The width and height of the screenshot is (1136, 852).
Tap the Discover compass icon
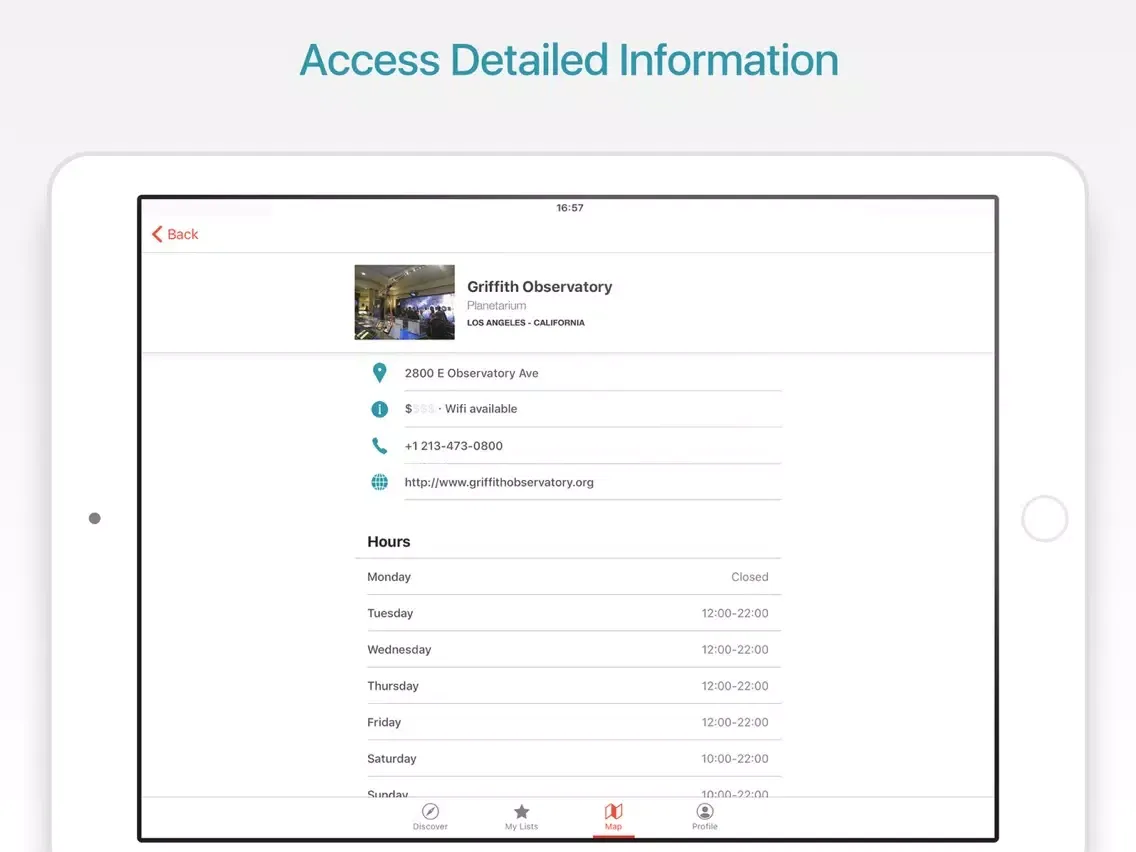tap(430, 811)
